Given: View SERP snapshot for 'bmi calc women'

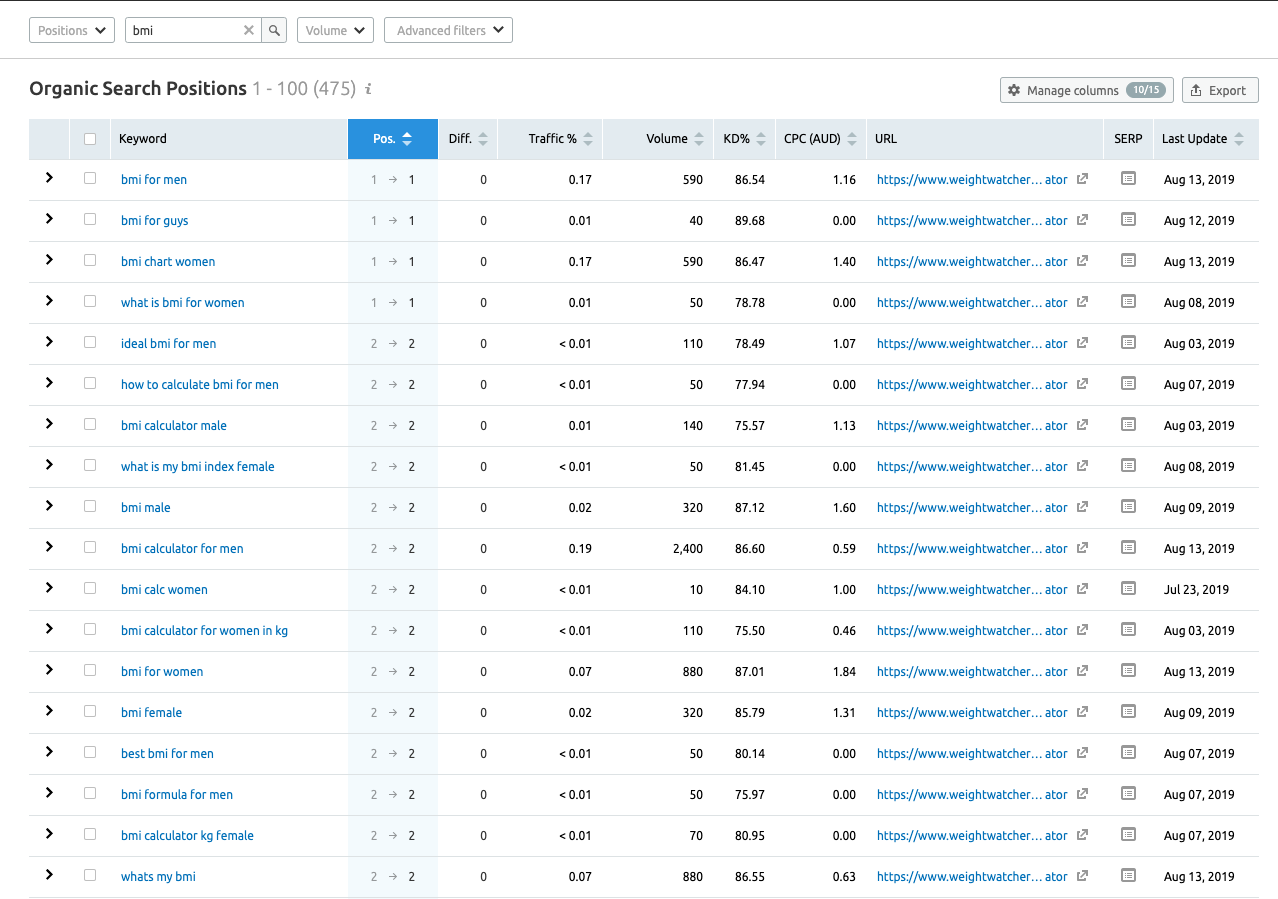Looking at the screenshot, I should tap(1128, 589).
